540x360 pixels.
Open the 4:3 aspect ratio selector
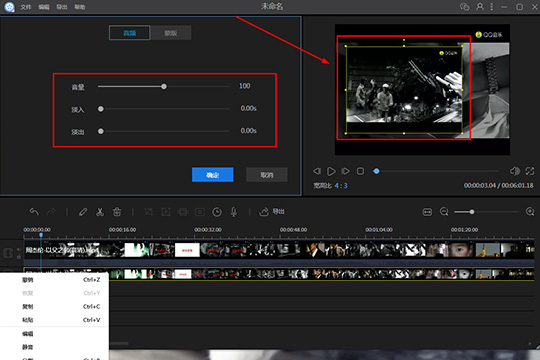[x=341, y=186]
